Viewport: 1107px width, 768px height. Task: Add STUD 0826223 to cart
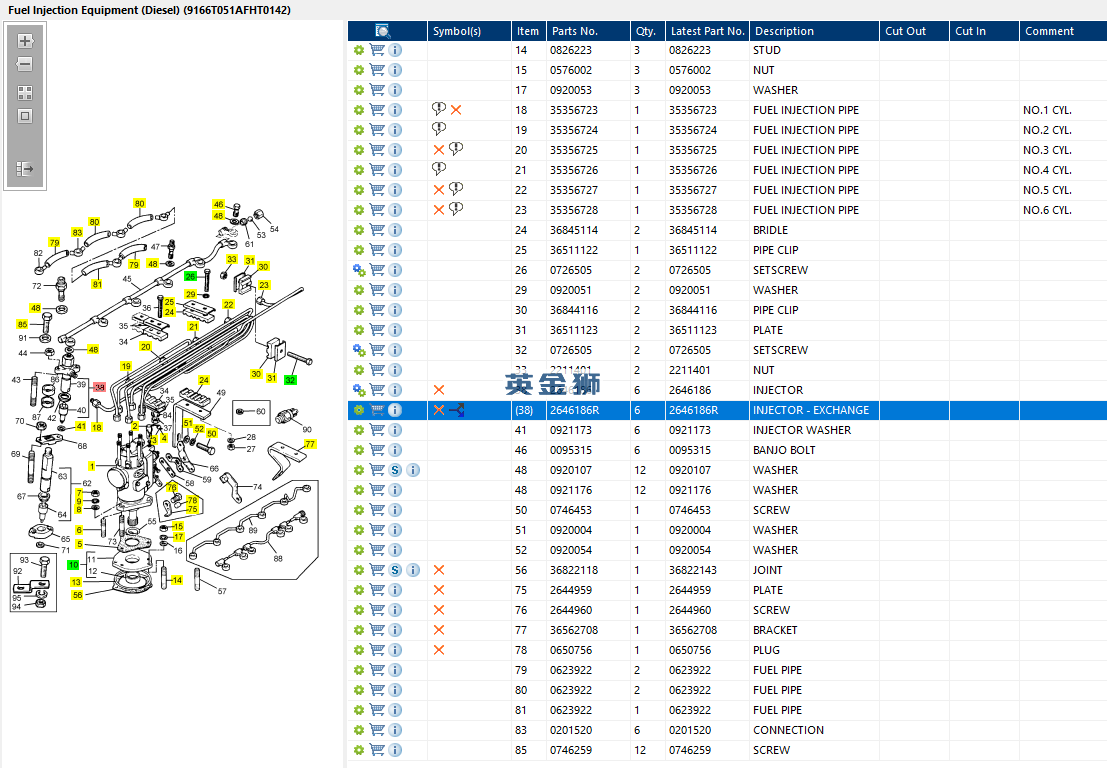pos(377,50)
